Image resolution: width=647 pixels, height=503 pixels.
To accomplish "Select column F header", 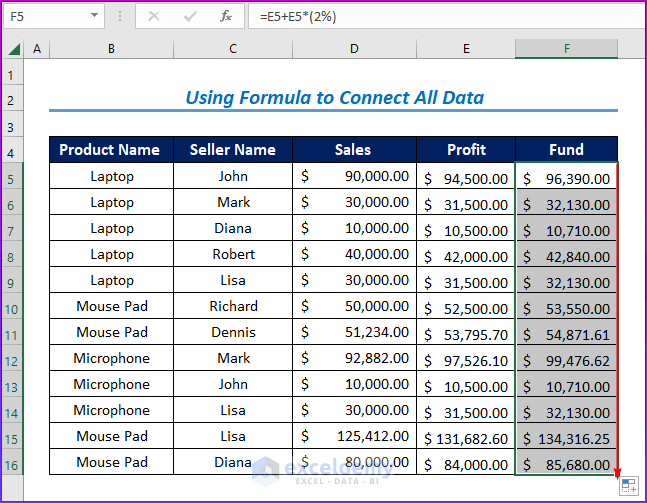I will point(567,49).
